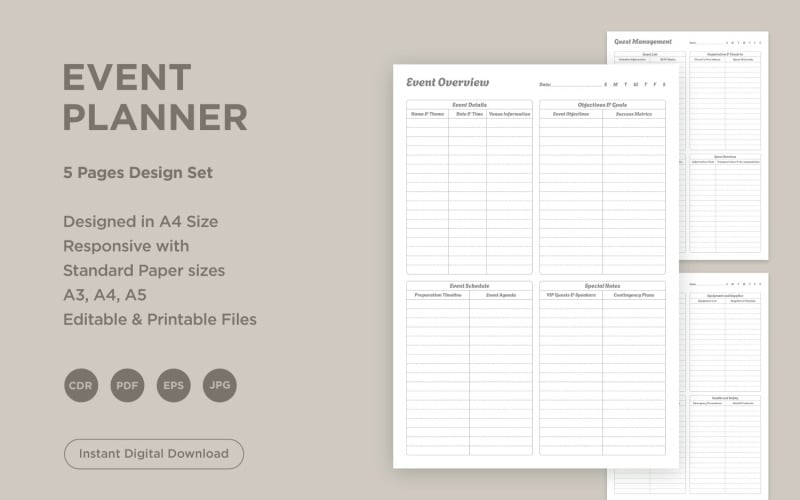Click the Instant Digital Download button
The image size is (800, 500).
coord(154,454)
